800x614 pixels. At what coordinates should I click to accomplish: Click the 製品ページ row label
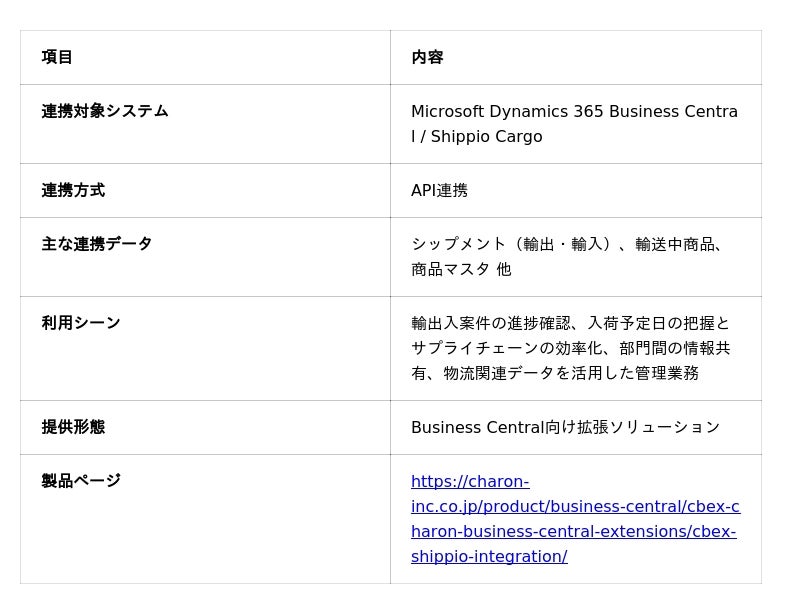(x=81, y=480)
